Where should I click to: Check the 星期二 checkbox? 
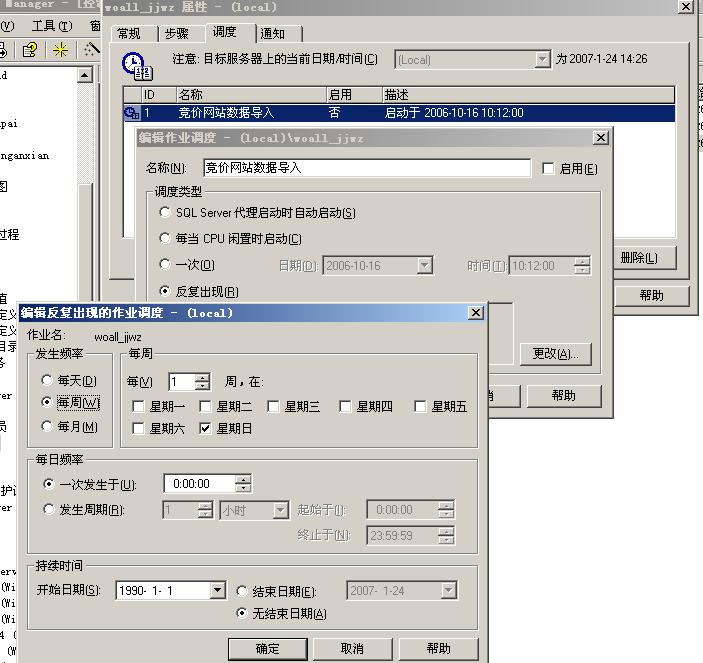(x=205, y=407)
